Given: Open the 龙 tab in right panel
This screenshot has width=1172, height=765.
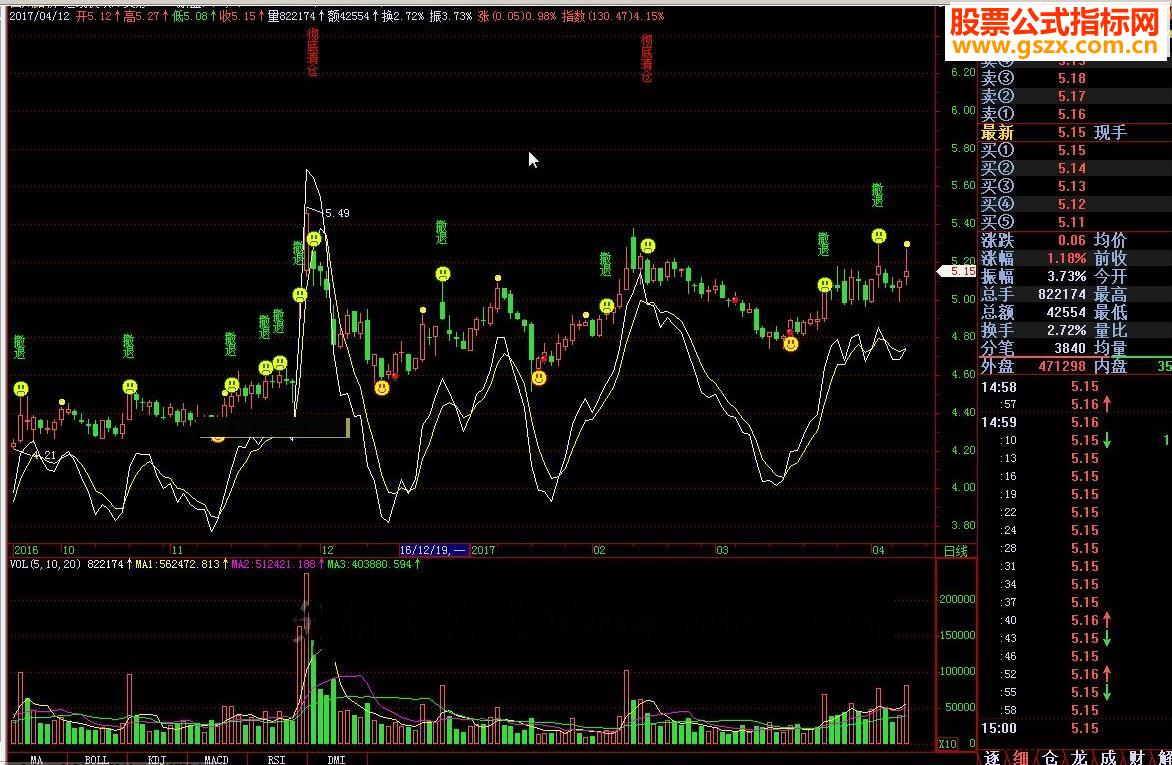Looking at the screenshot, I should (x=1079, y=757).
